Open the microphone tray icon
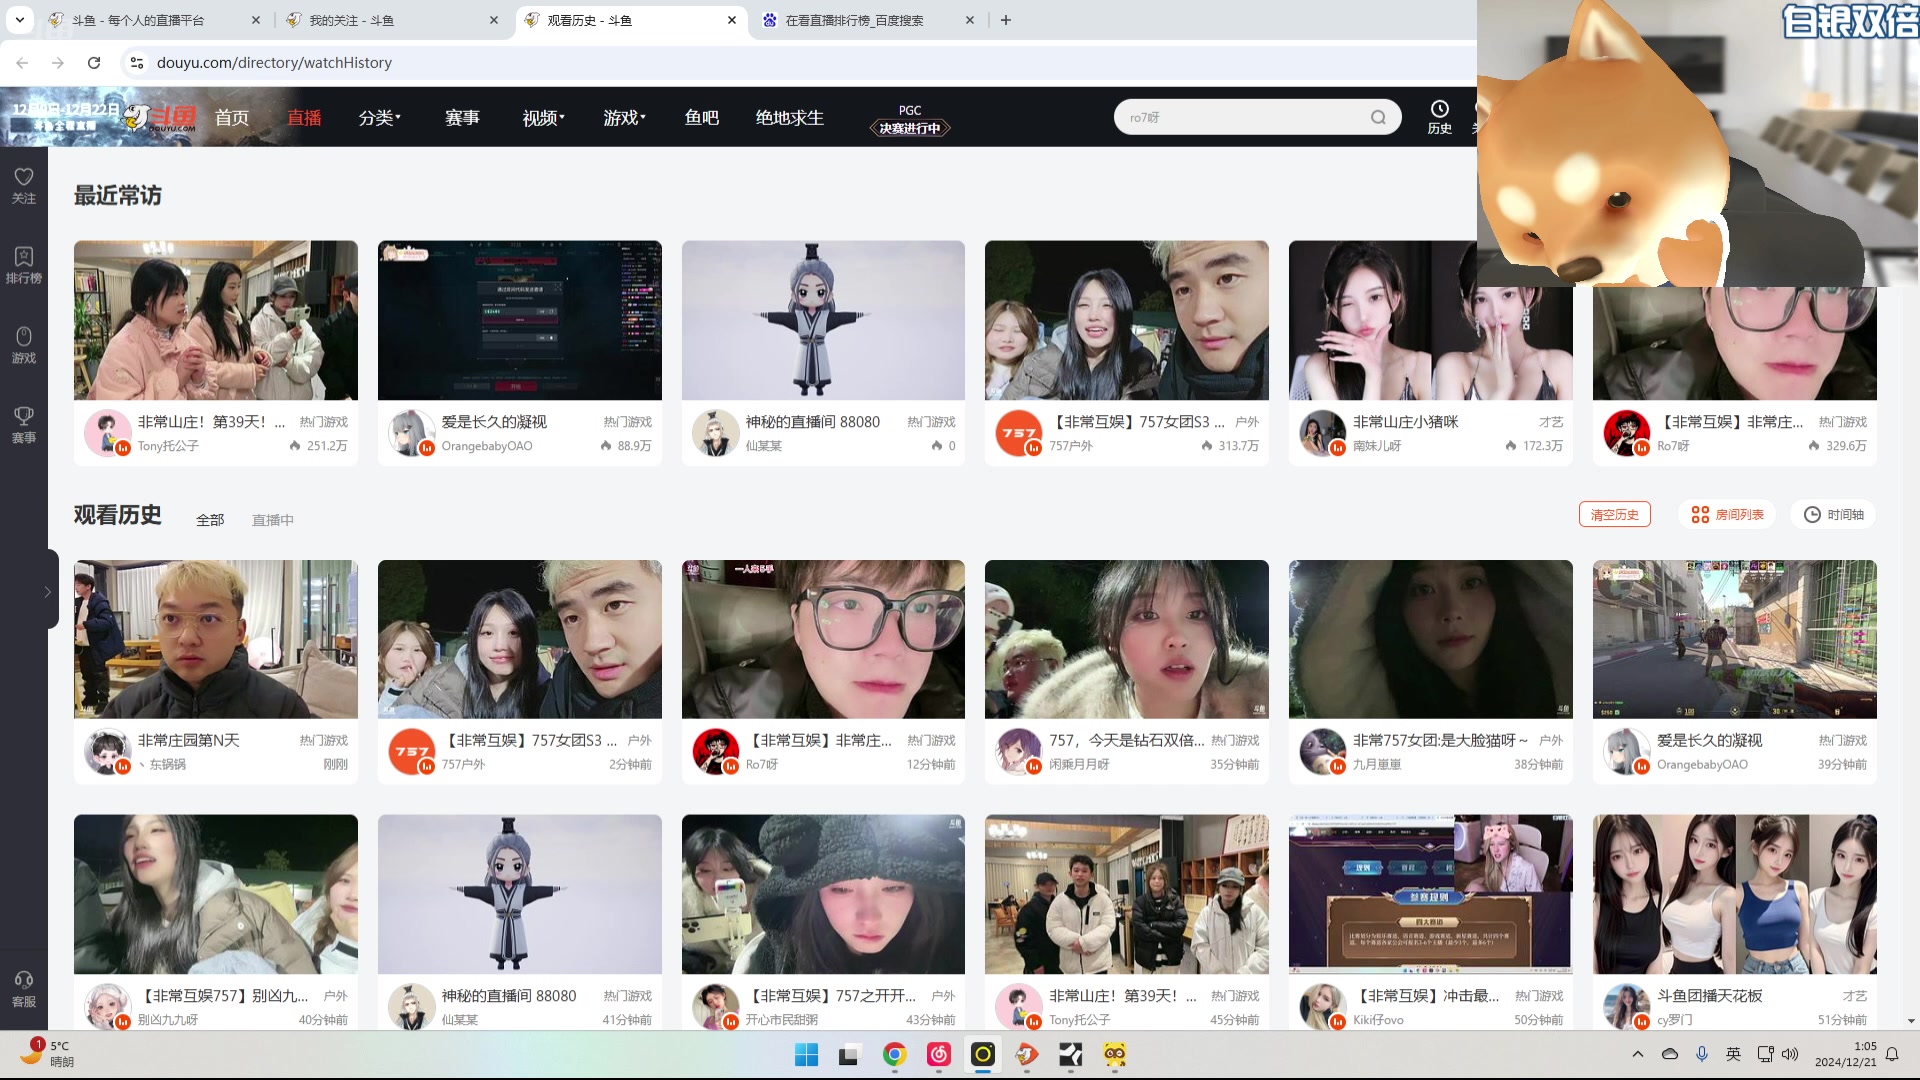1920x1080 pixels. pyautogui.click(x=1701, y=1054)
